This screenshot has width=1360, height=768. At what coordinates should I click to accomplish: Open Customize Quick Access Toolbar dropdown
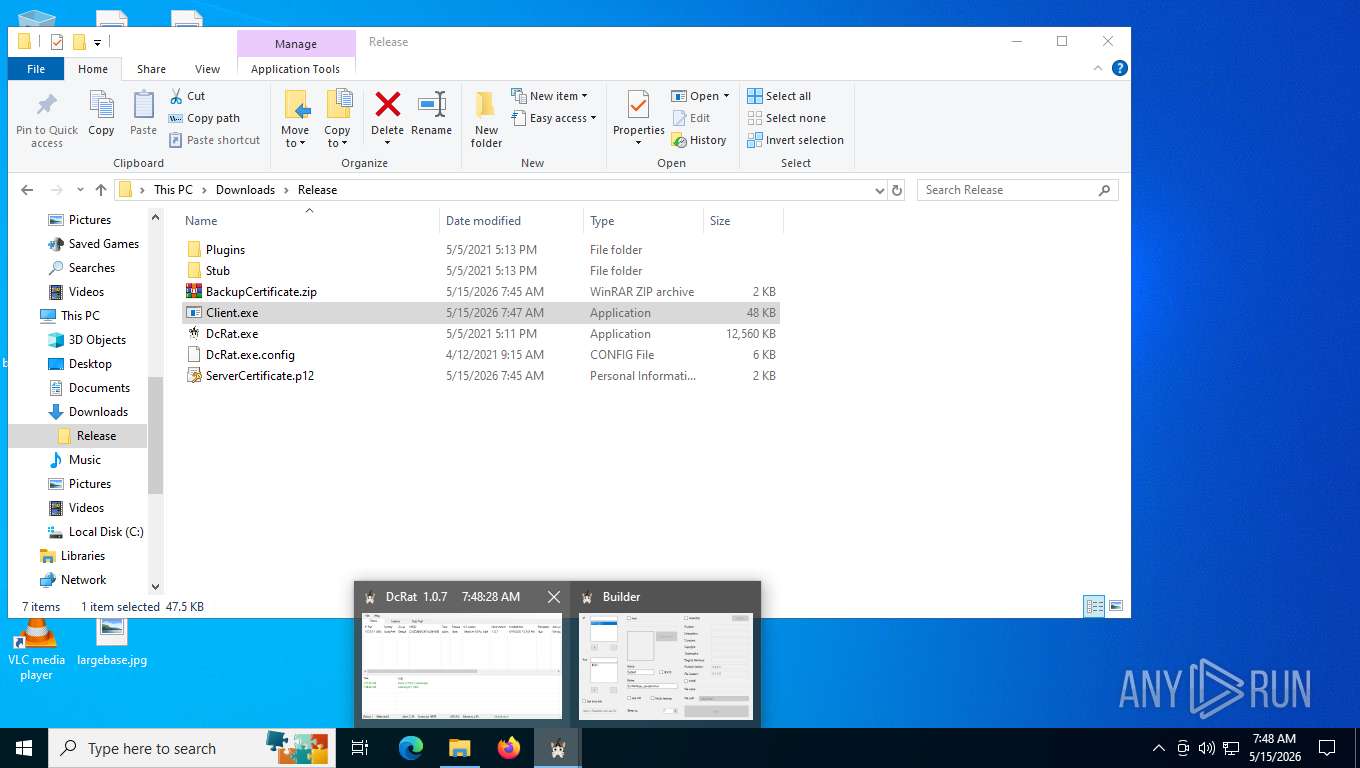[x=97, y=42]
